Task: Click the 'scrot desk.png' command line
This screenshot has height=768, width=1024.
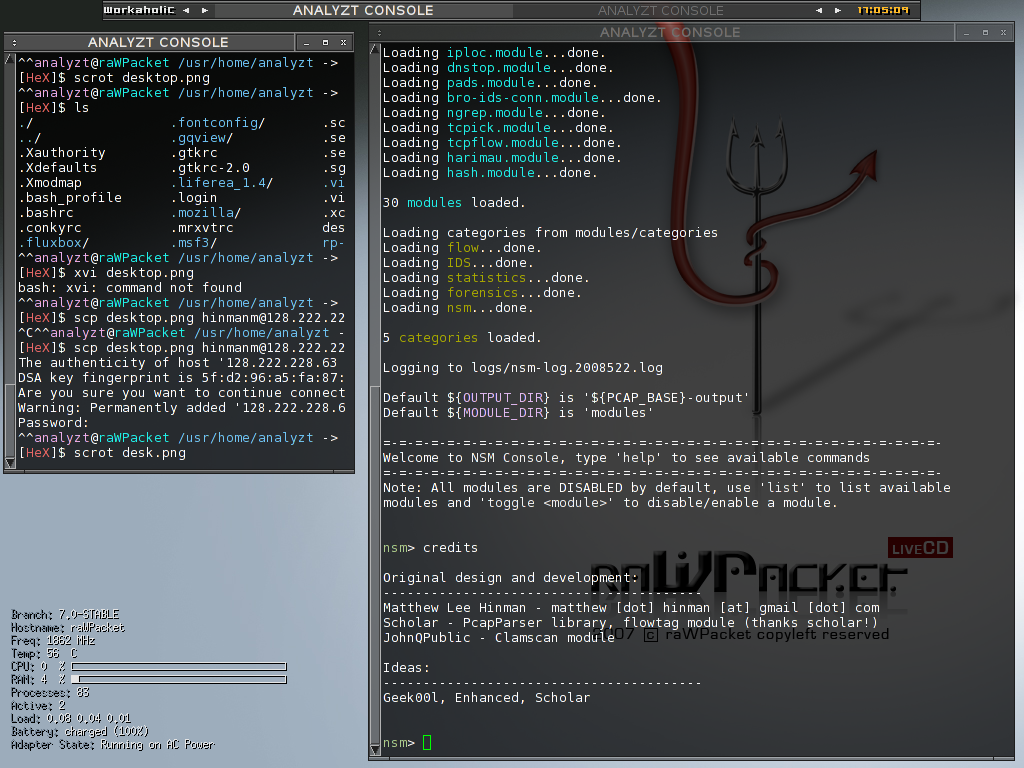Action: [102, 453]
